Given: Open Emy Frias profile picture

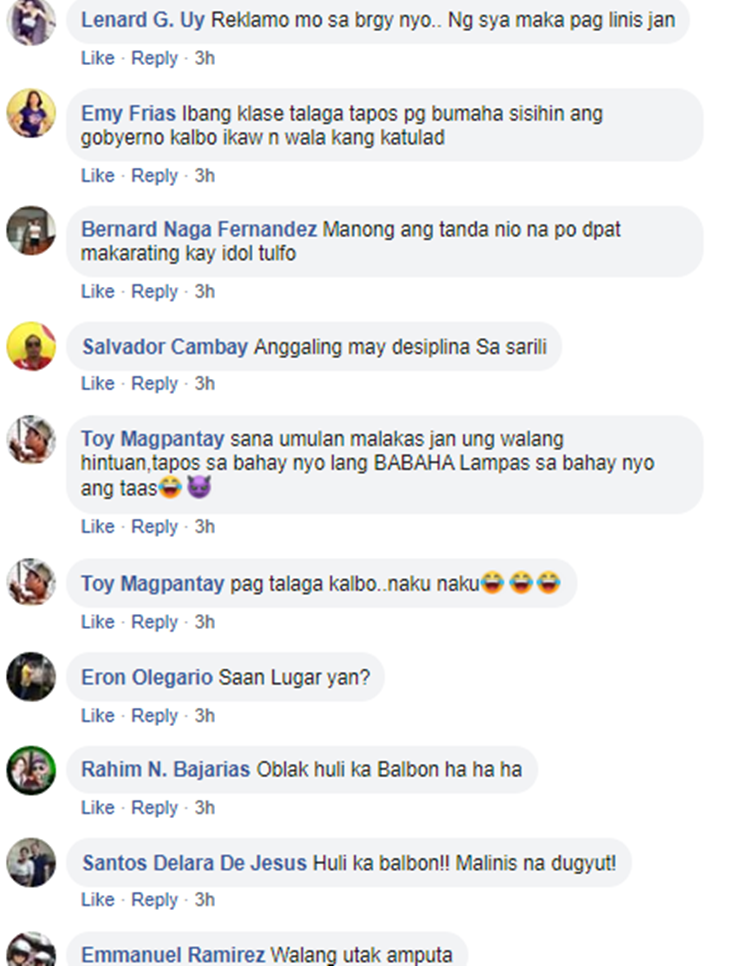Looking at the screenshot, I should [x=31, y=113].
